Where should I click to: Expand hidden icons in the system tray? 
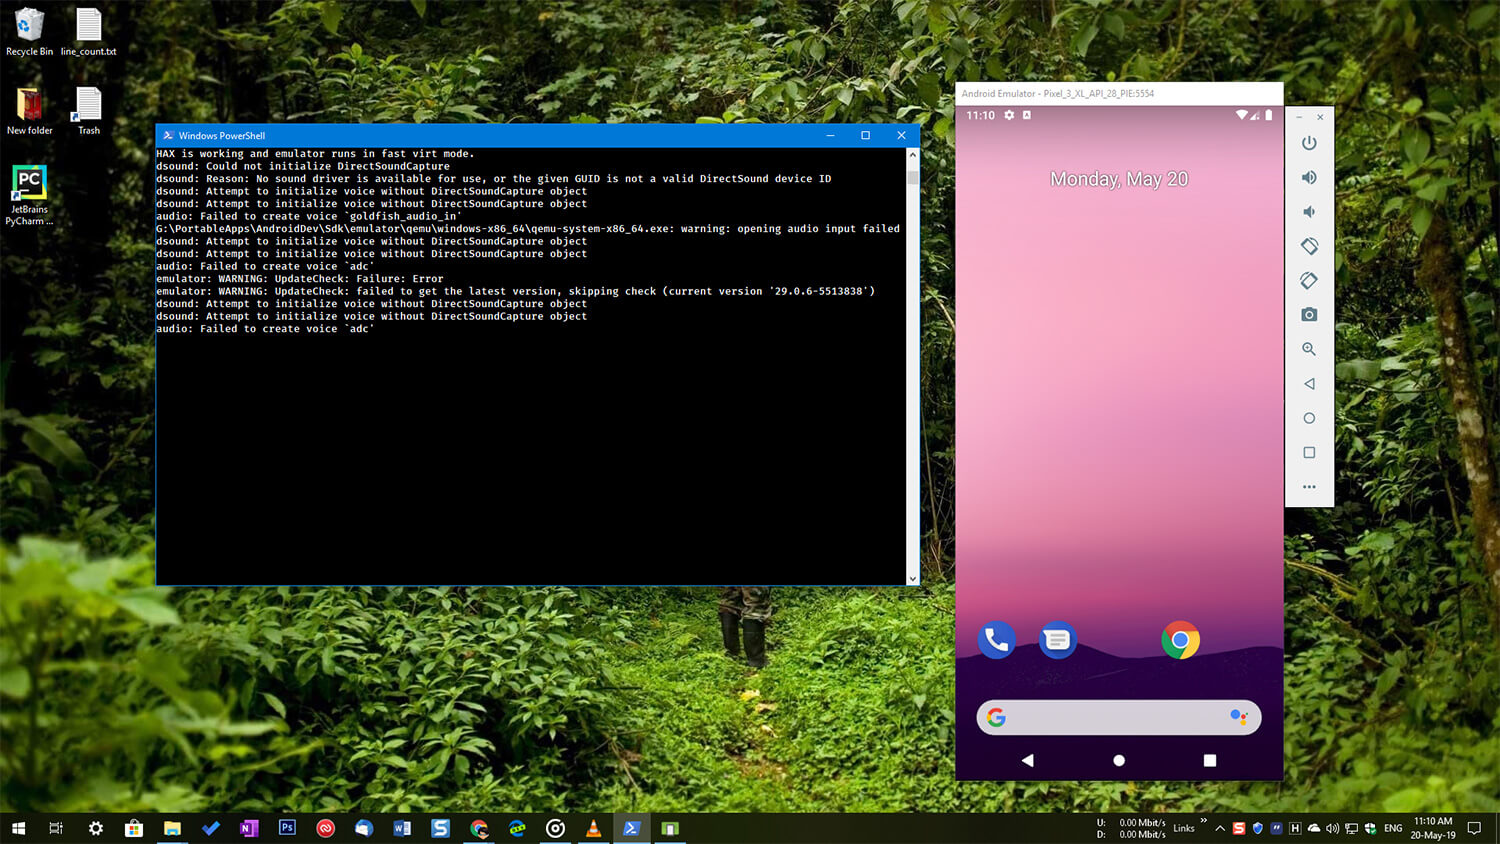(x=1219, y=828)
